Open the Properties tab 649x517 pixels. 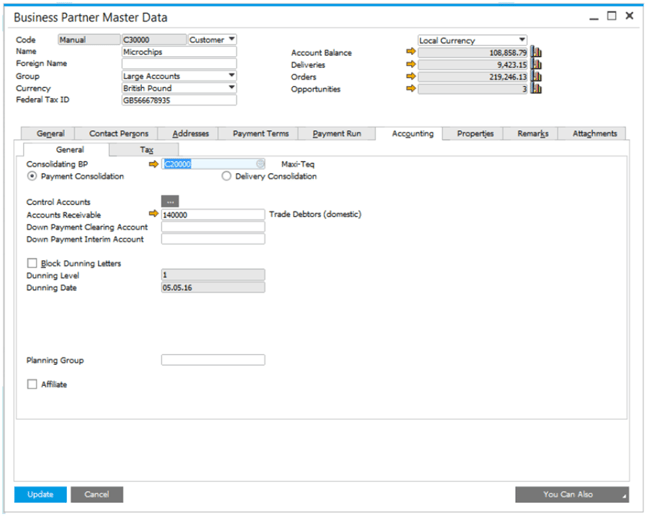click(475, 133)
